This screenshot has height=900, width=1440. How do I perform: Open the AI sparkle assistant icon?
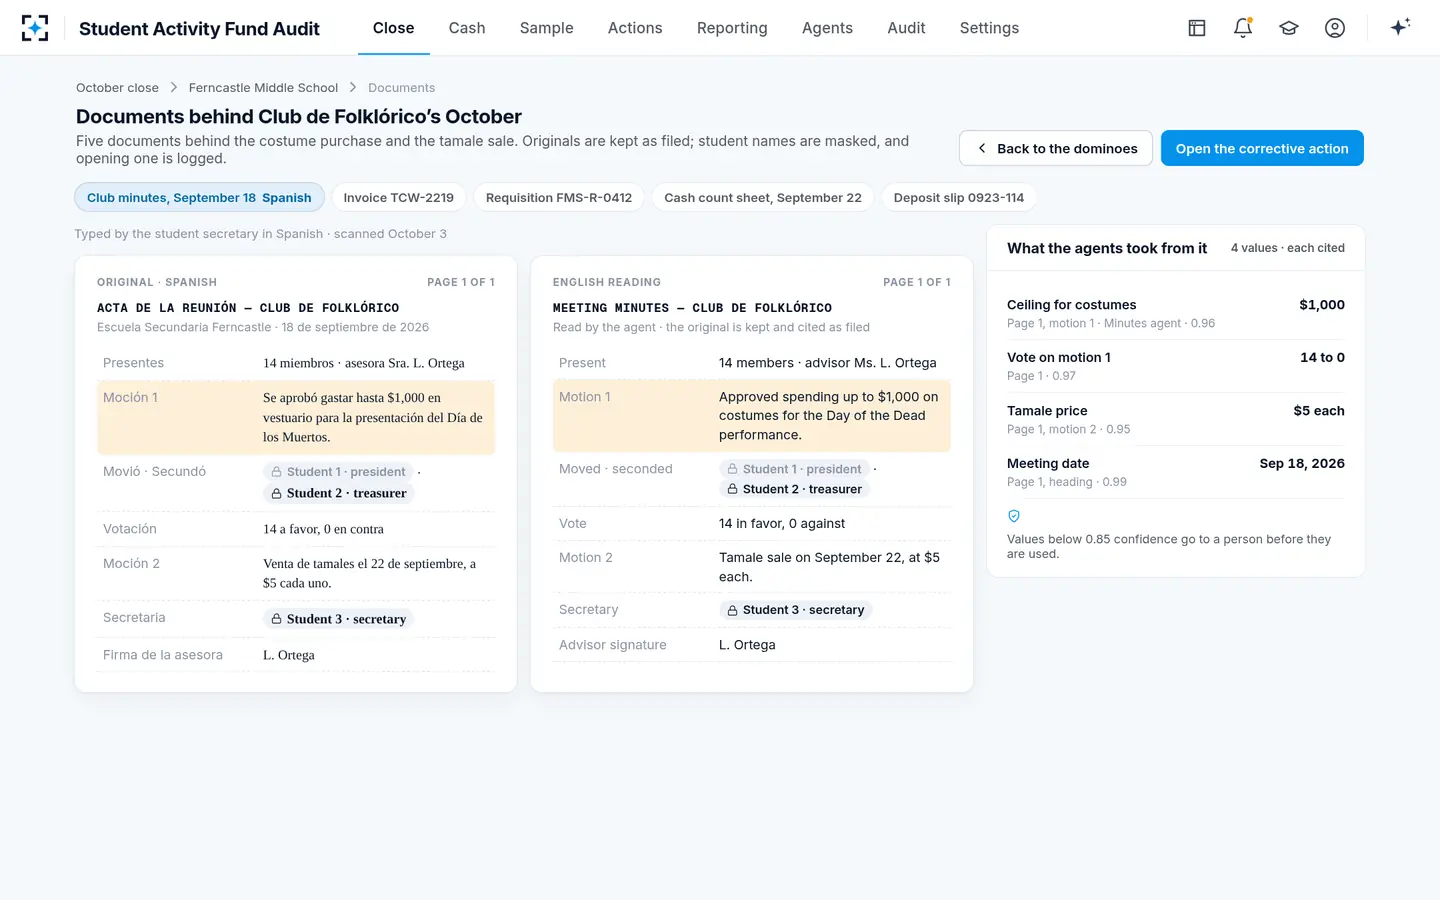1400,27
